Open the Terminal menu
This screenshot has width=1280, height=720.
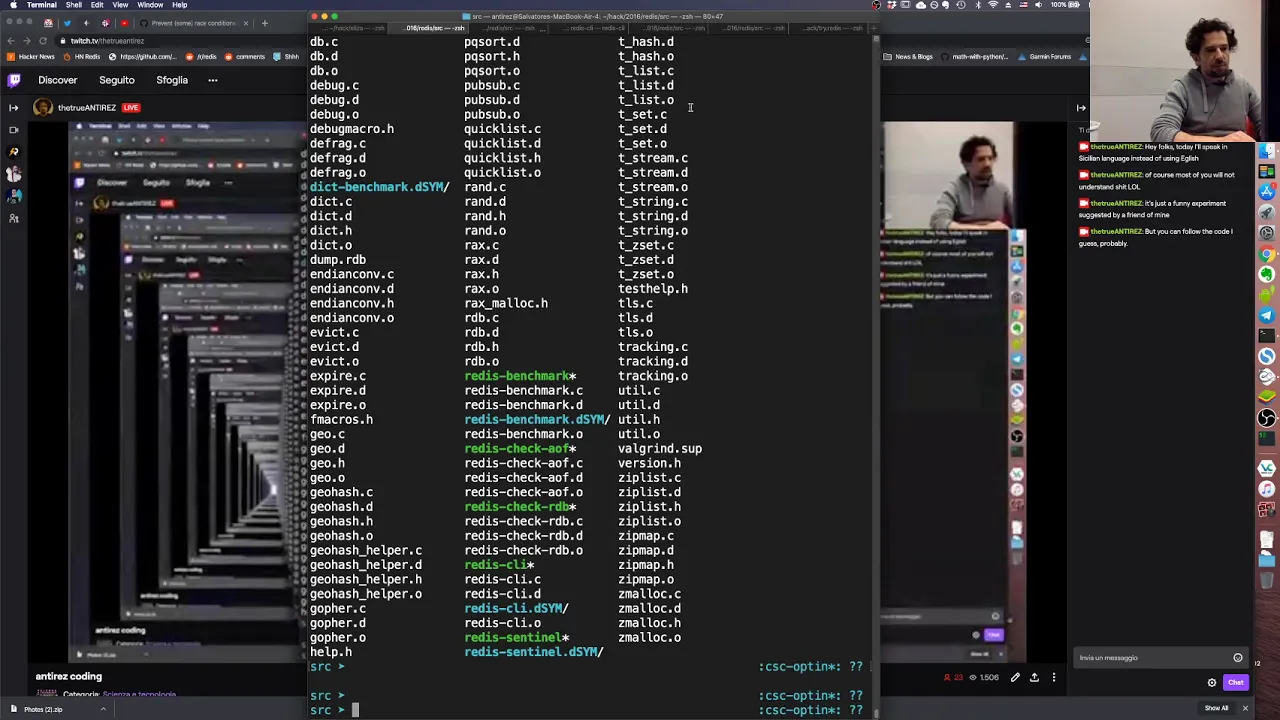(41, 5)
